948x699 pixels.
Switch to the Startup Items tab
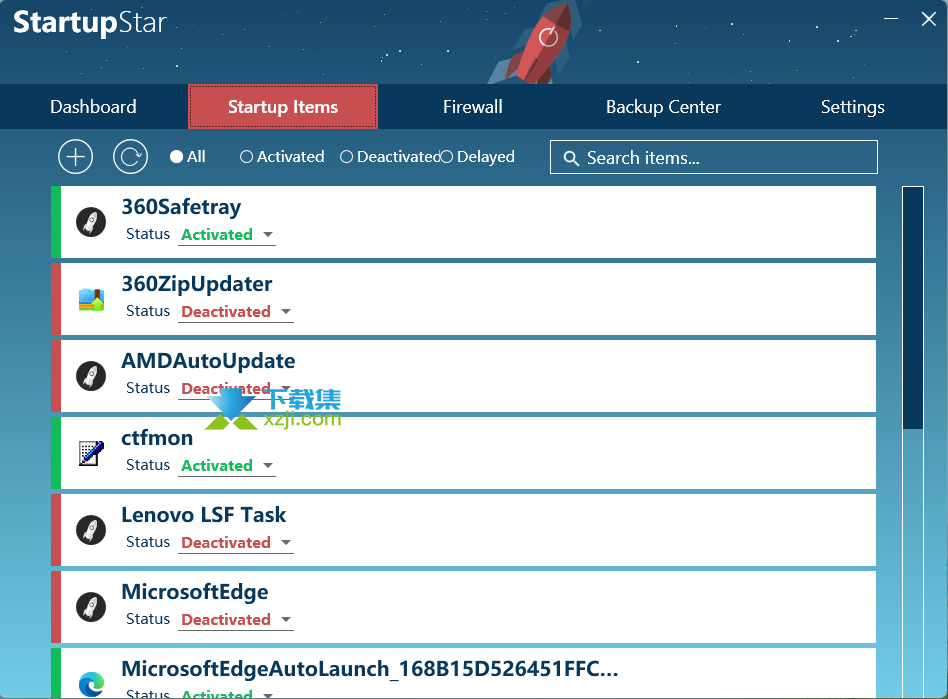[283, 107]
